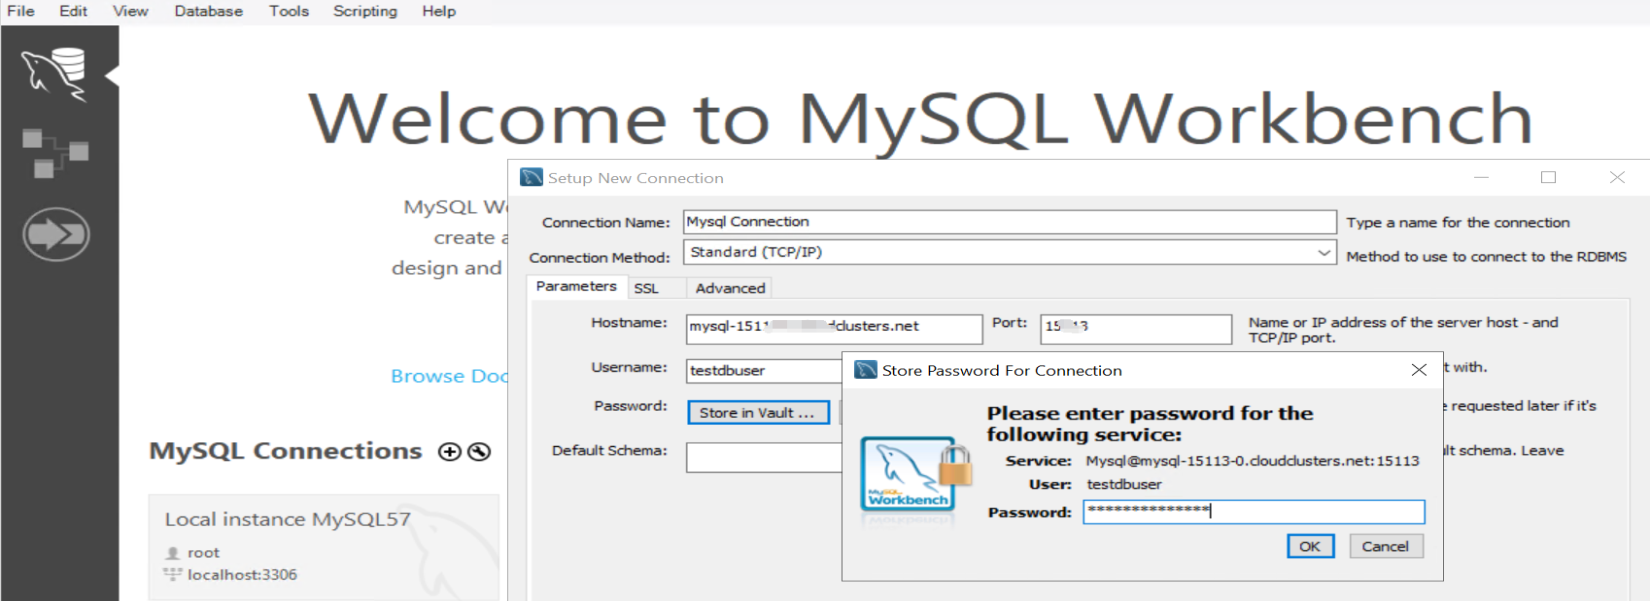Open the Tools menu
Viewport: 1650px width, 601px height.
pos(288,11)
